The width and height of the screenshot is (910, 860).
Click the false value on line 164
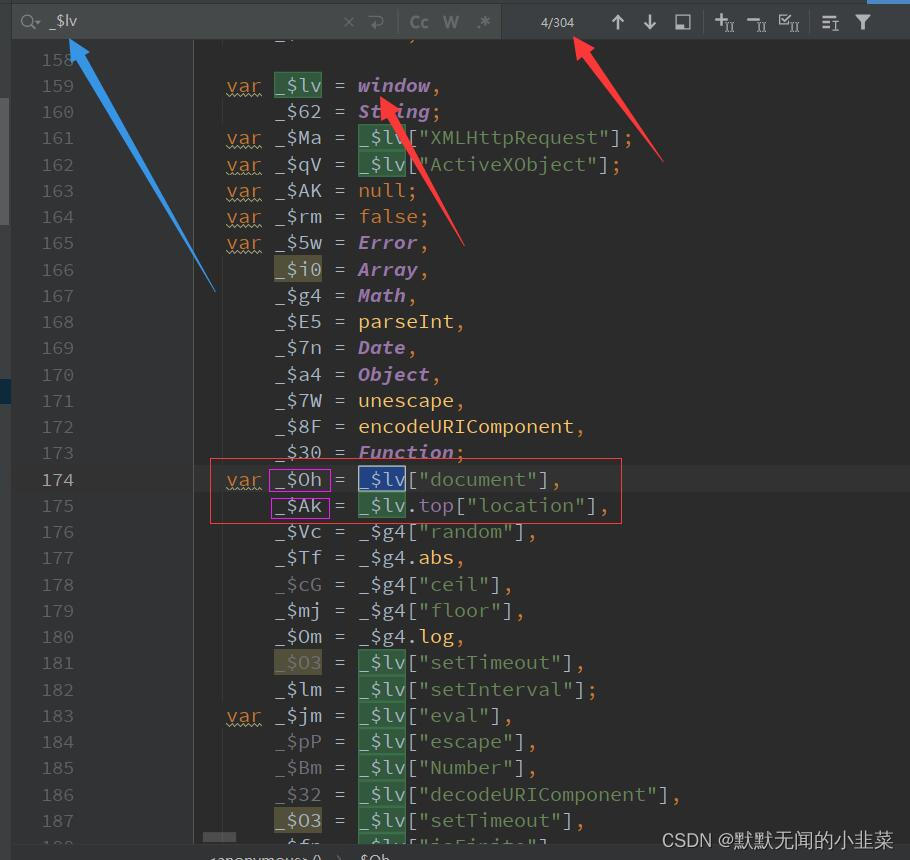(x=388, y=217)
